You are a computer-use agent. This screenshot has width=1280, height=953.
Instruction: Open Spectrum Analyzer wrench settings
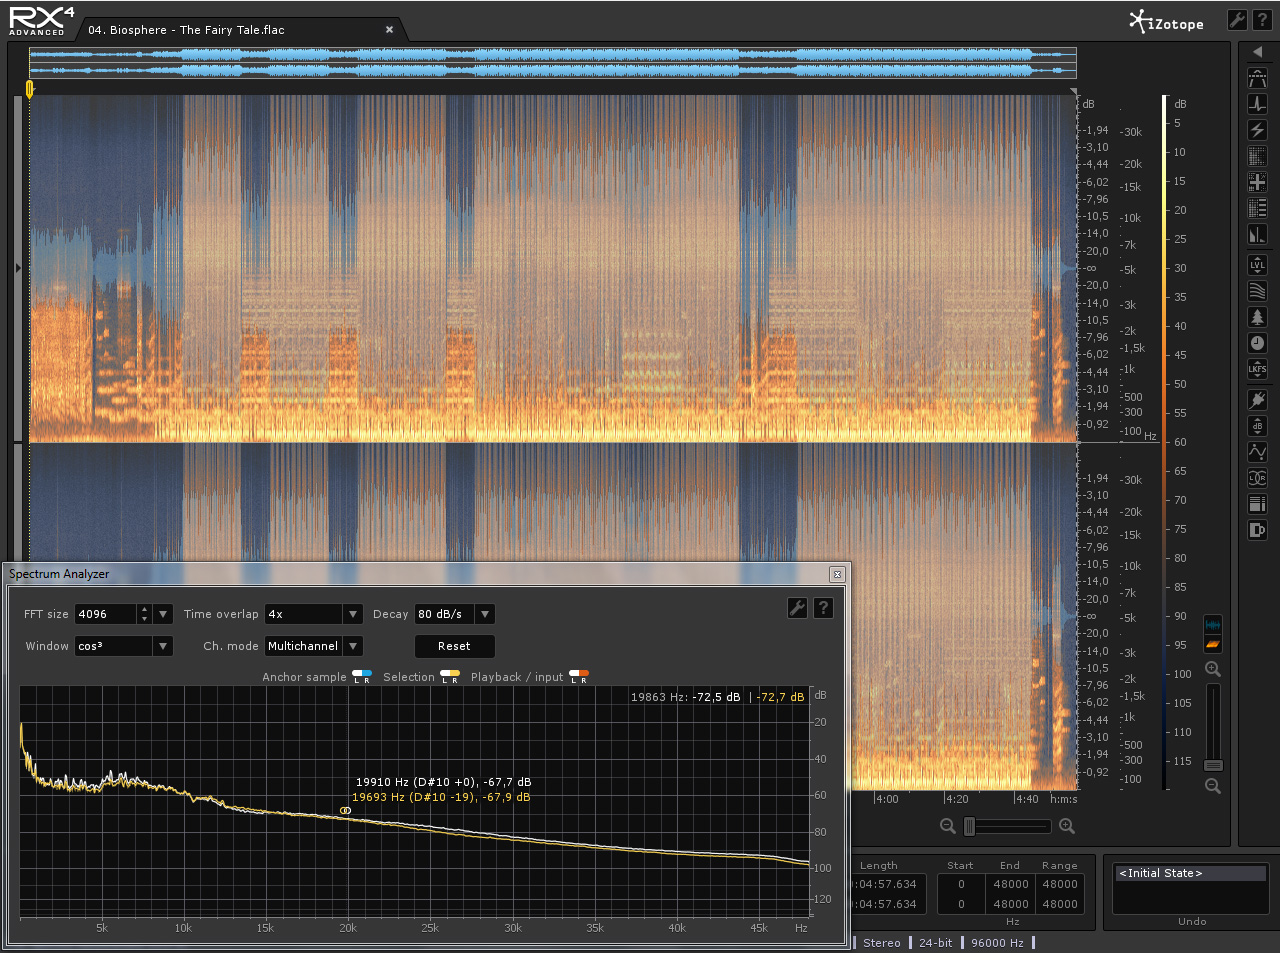click(x=797, y=608)
